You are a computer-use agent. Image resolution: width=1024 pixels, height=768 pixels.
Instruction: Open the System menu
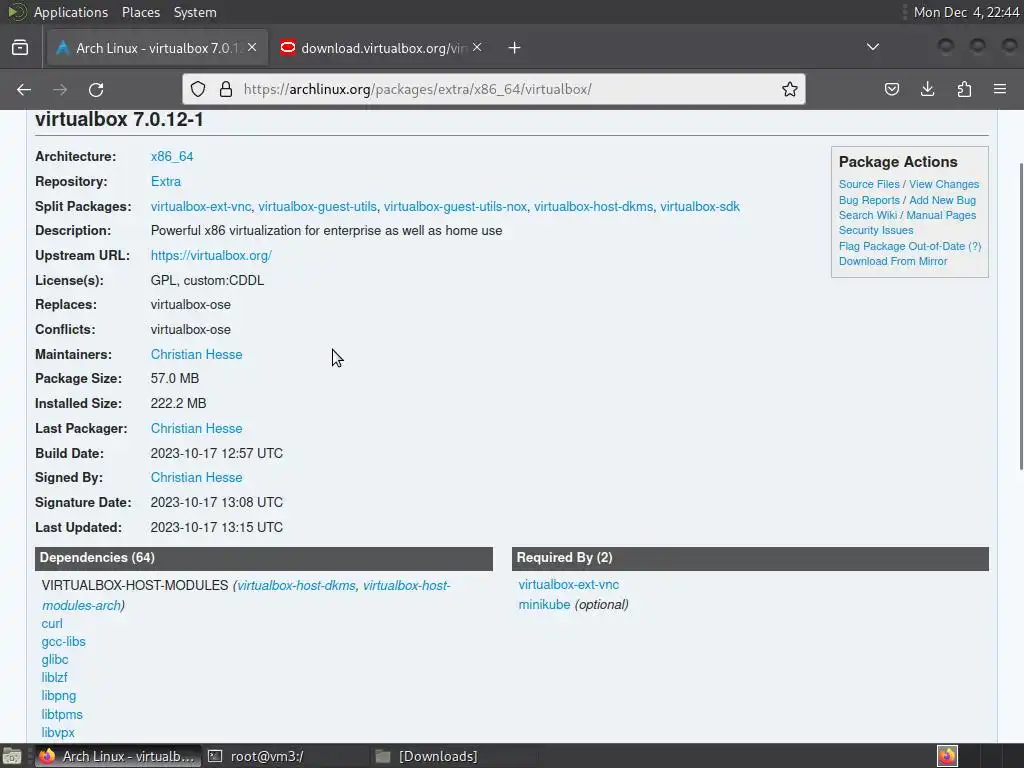tap(195, 12)
